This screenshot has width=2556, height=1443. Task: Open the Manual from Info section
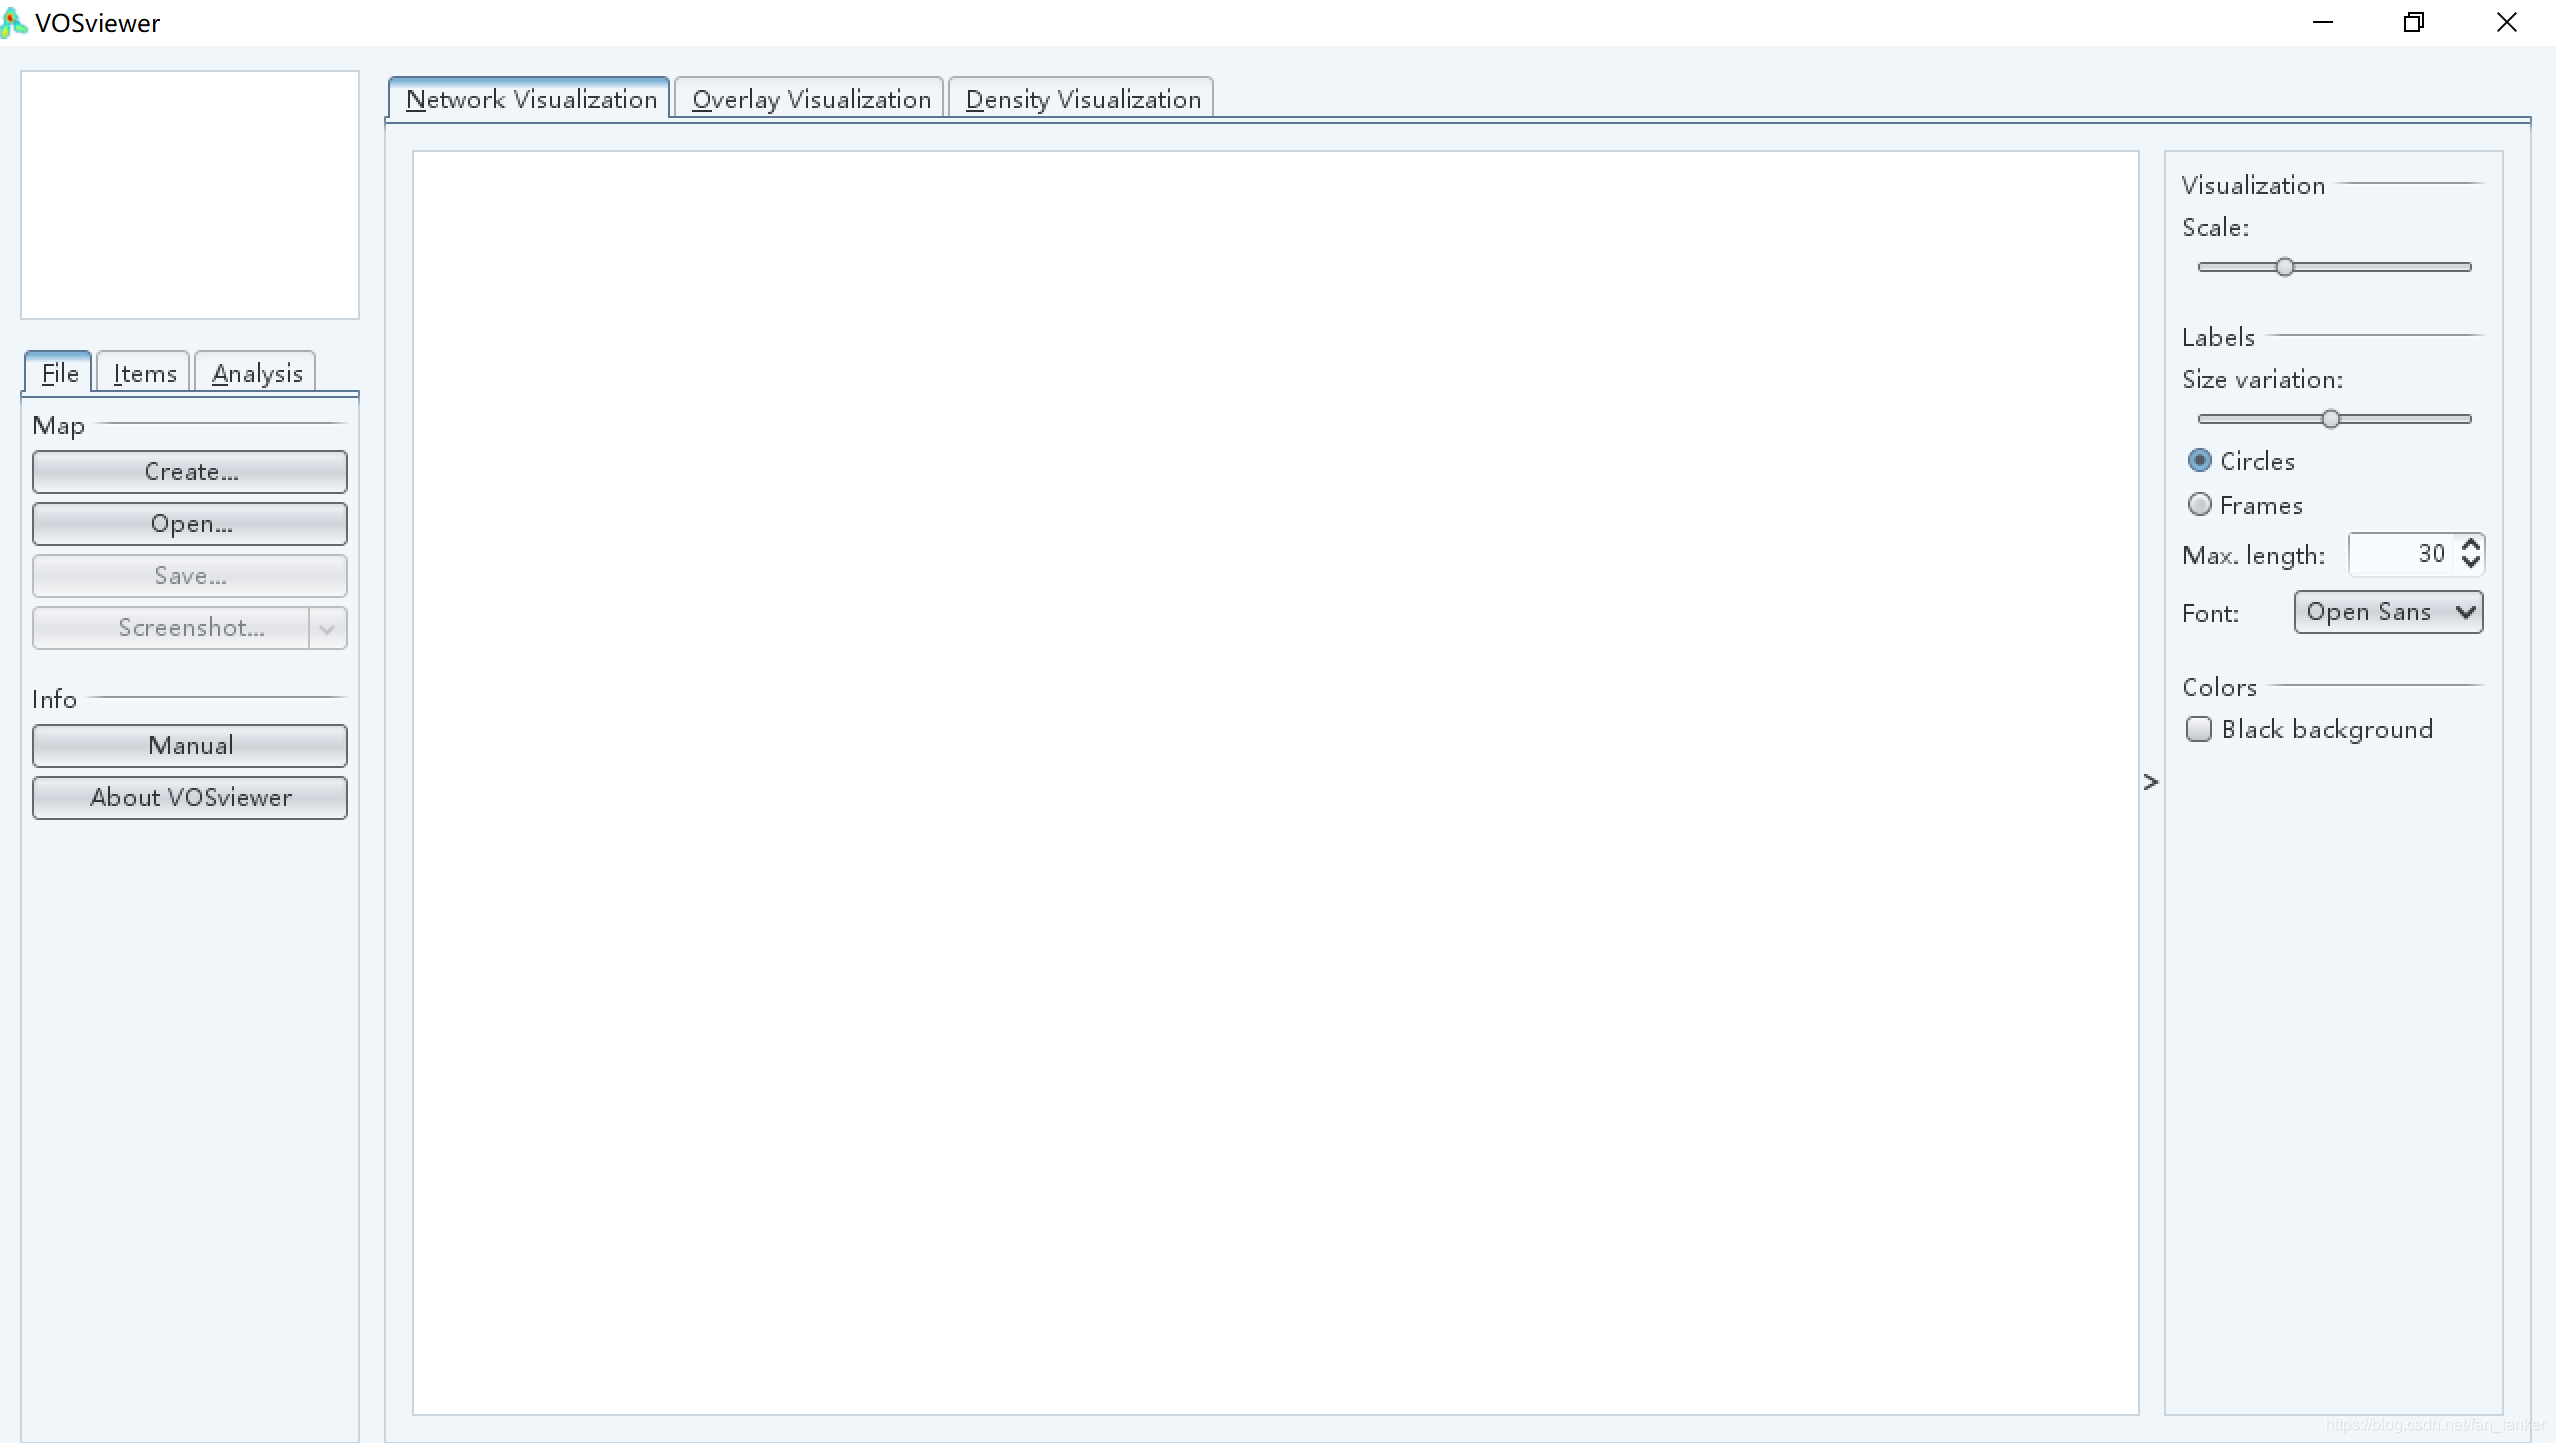coord(190,746)
